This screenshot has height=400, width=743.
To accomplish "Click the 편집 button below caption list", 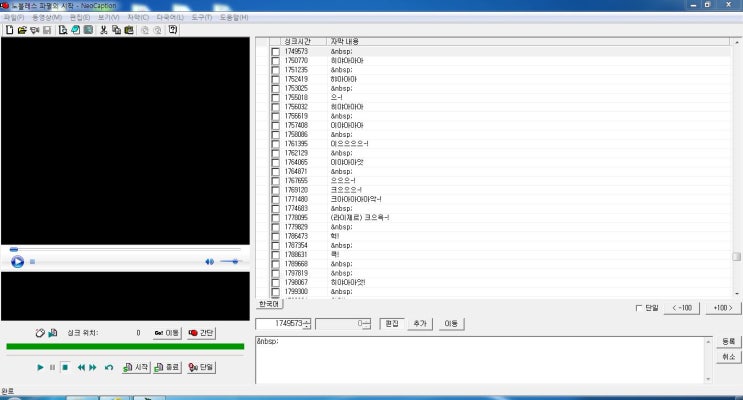I will pos(392,324).
